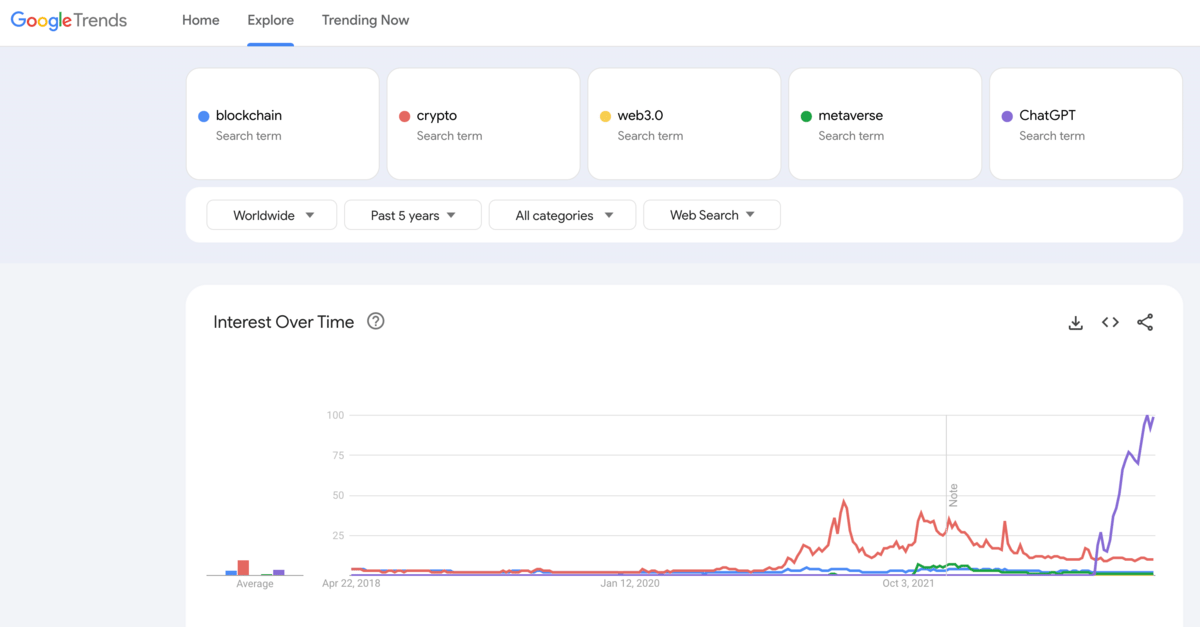
Task: Select the Explore tab
Action: click(271, 20)
